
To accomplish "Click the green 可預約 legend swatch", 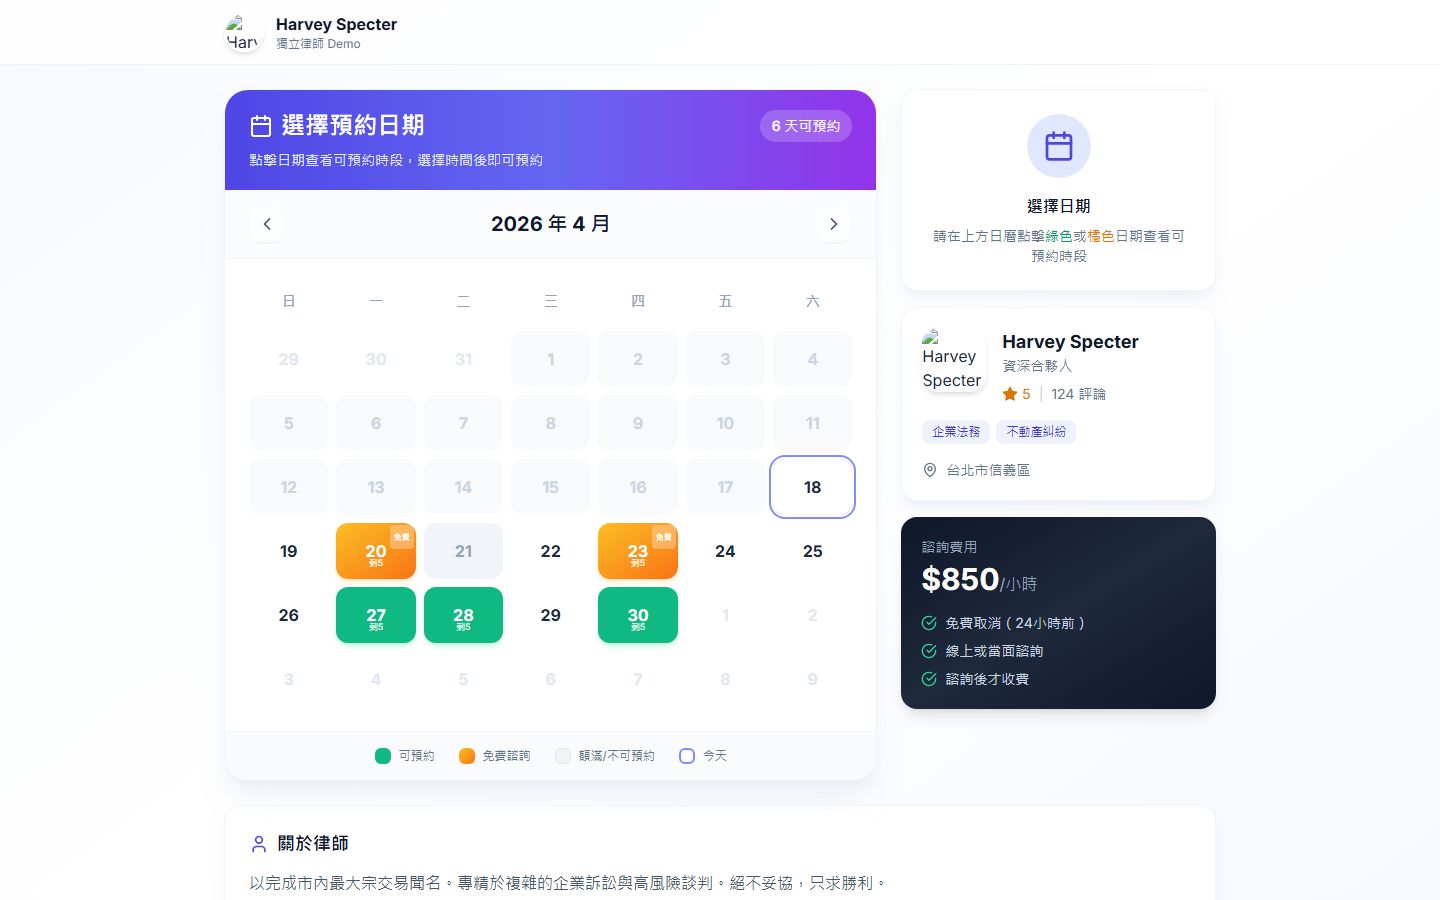I will pos(382,756).
